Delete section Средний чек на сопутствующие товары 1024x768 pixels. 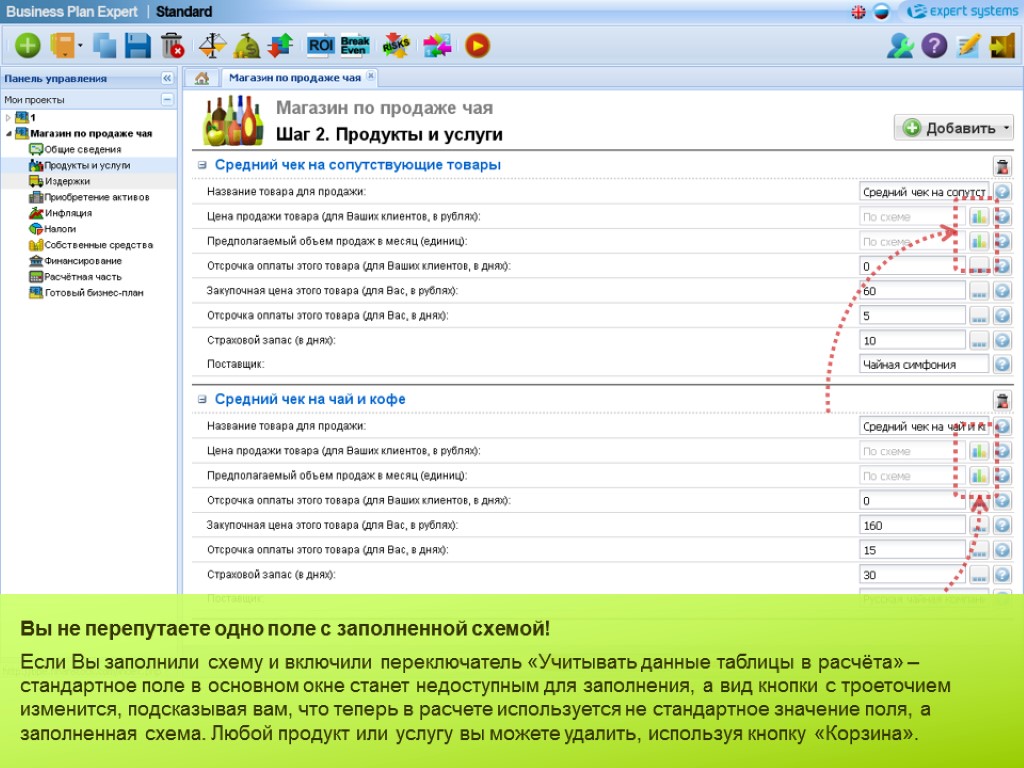coord(1002,166)
